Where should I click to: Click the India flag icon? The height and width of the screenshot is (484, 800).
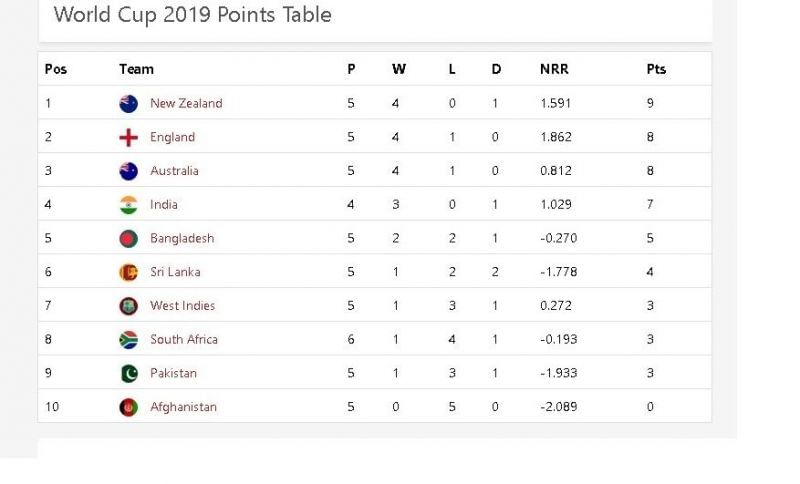coord(128,205)
